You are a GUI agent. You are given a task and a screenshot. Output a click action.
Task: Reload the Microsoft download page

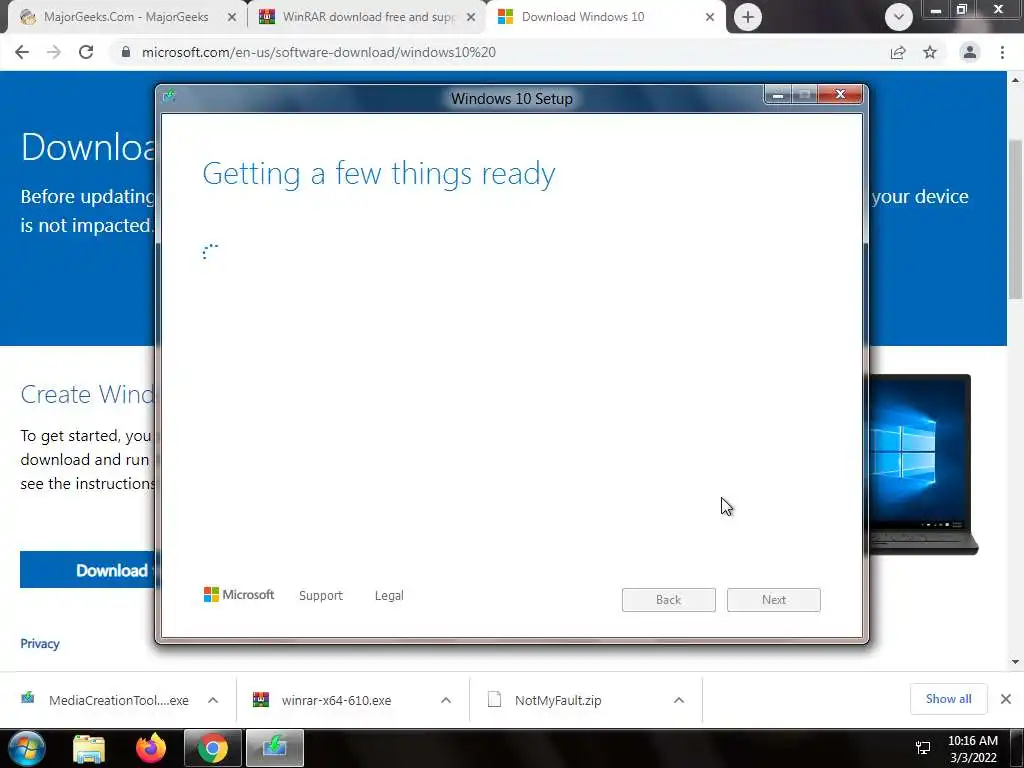(86, 52)
